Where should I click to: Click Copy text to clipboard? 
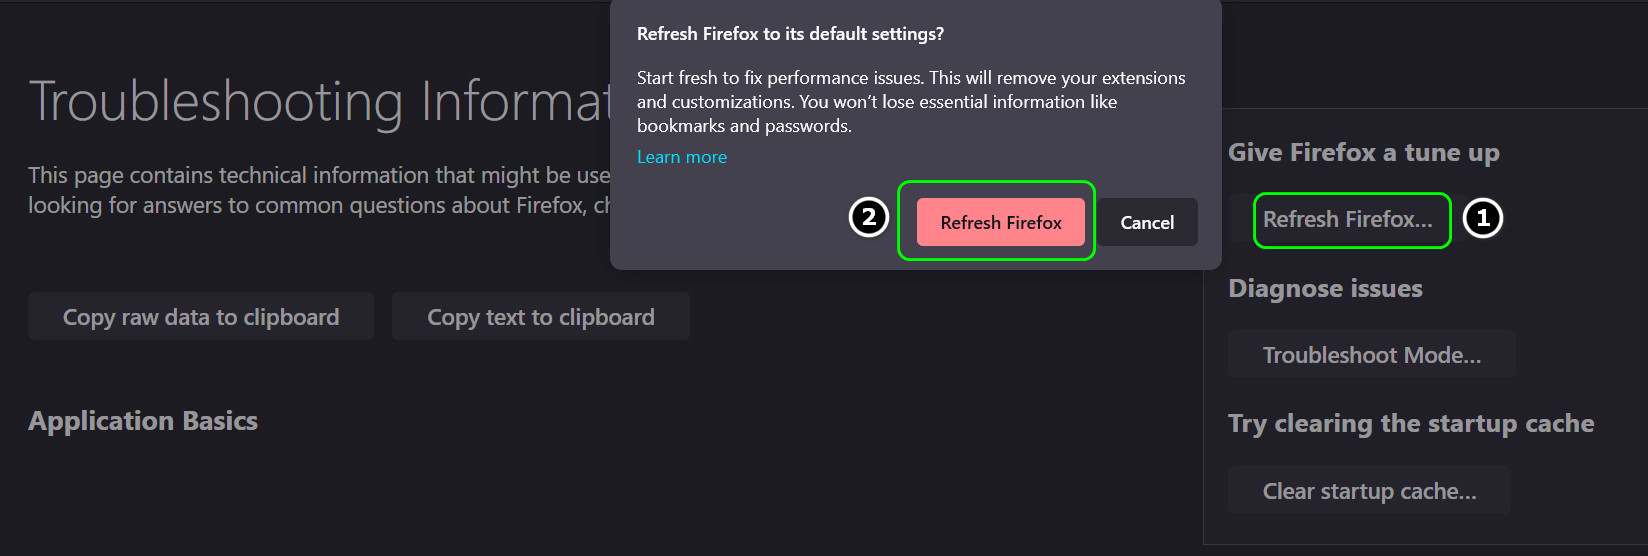[540, 317]
